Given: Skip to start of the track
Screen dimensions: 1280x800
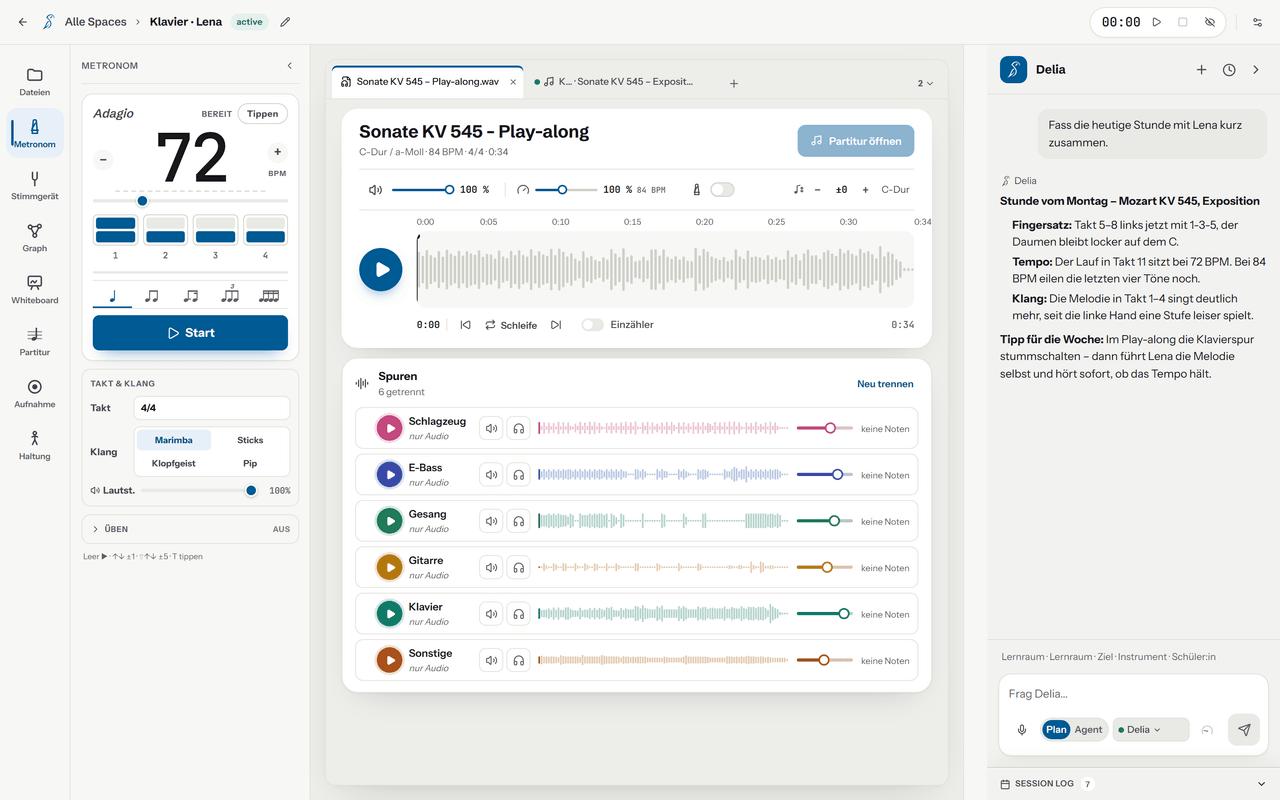Looking at the screenshot, I should pyautogui.click(x=465, y=325).
